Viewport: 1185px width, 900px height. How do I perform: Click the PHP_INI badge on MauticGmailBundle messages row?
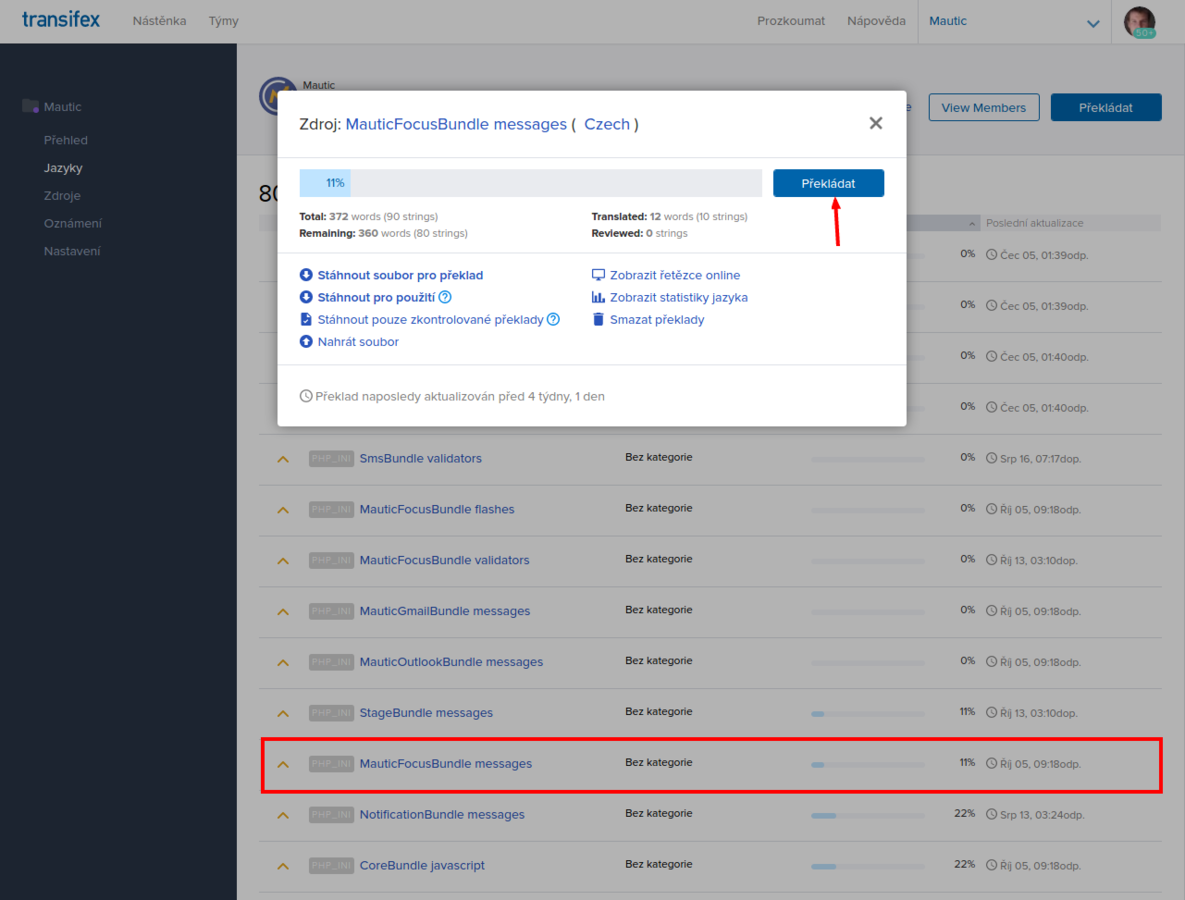pyautogui.click(x=331, y=611)
